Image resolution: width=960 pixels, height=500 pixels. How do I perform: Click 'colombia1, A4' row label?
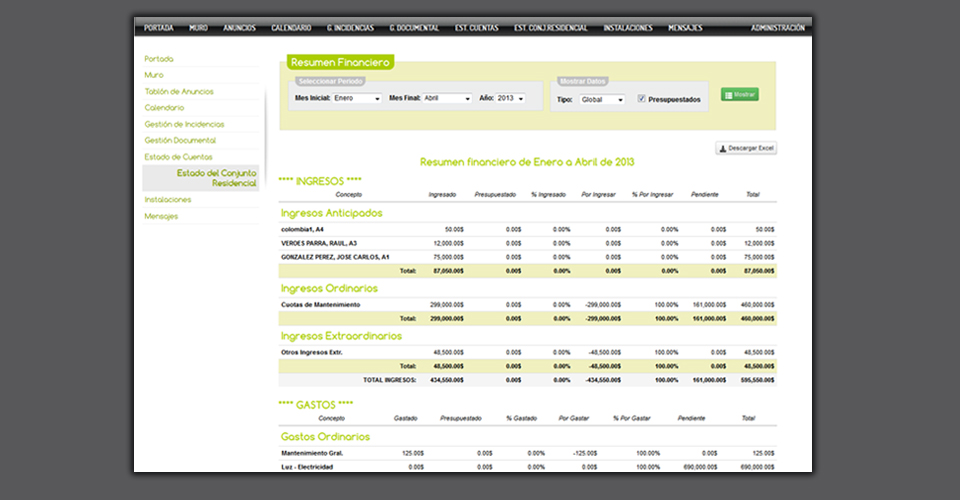coord(302,229)
